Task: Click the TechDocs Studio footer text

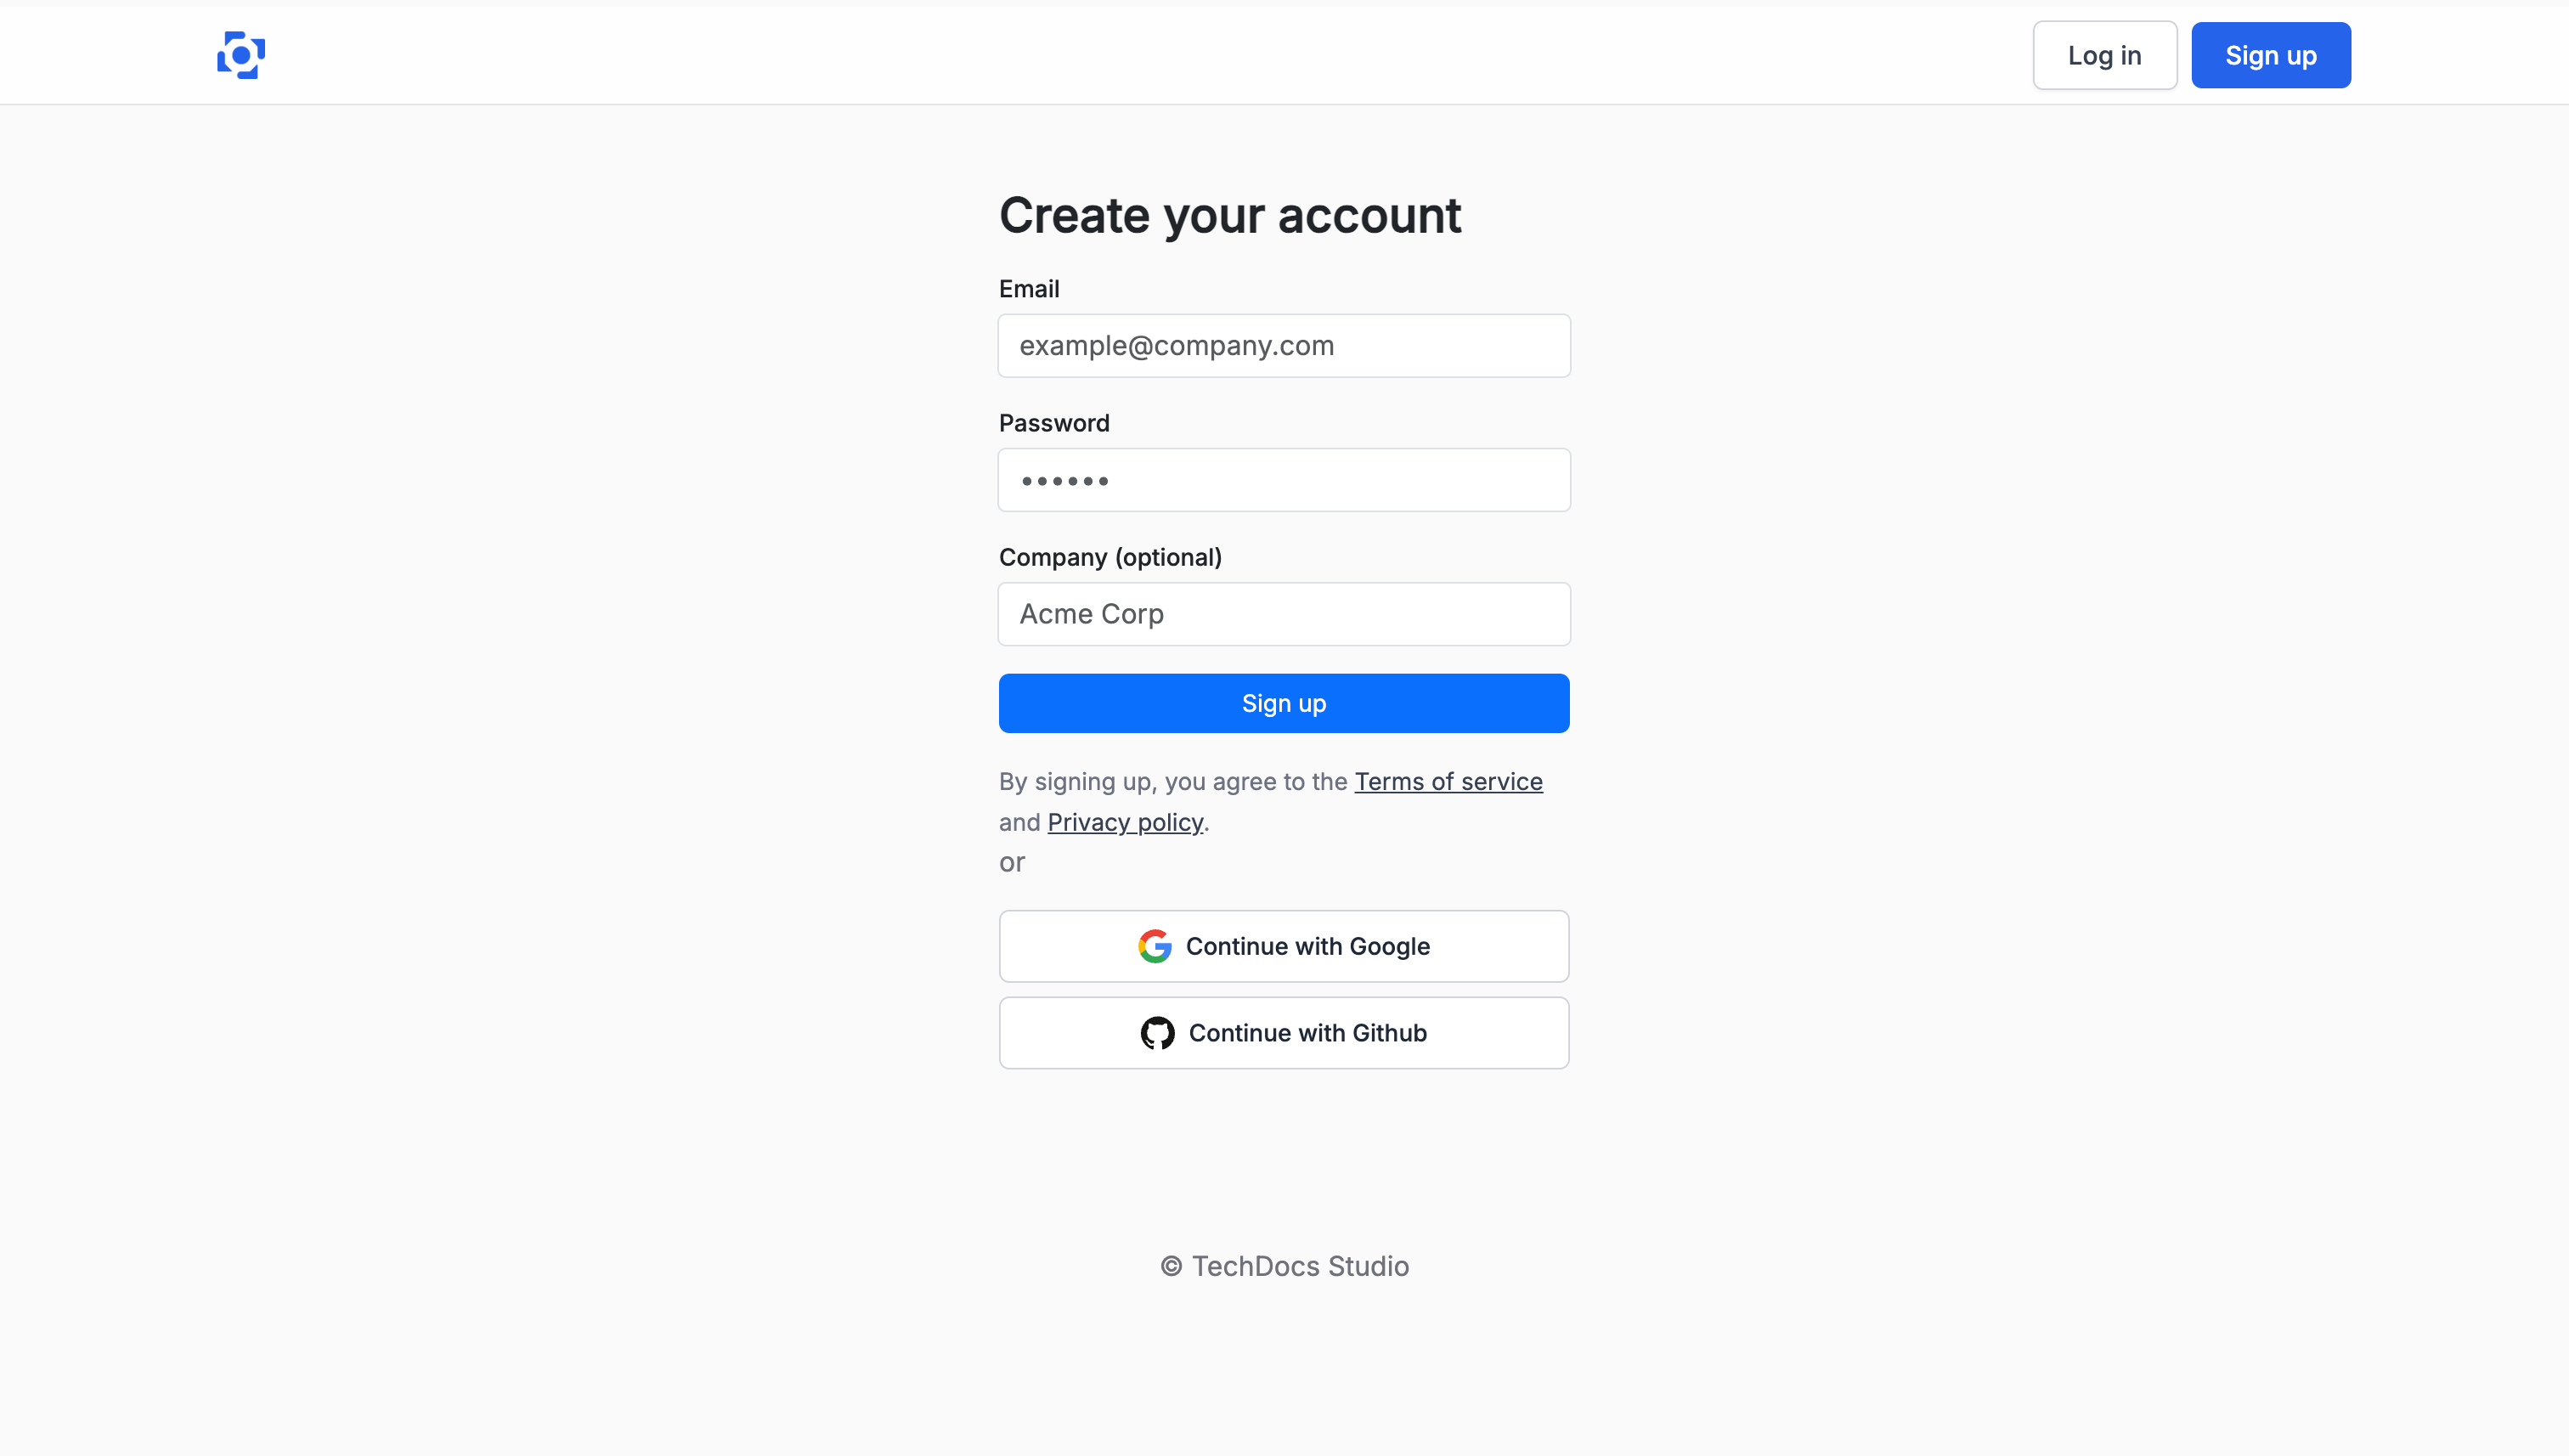Action: (x=1284, y=1266)
